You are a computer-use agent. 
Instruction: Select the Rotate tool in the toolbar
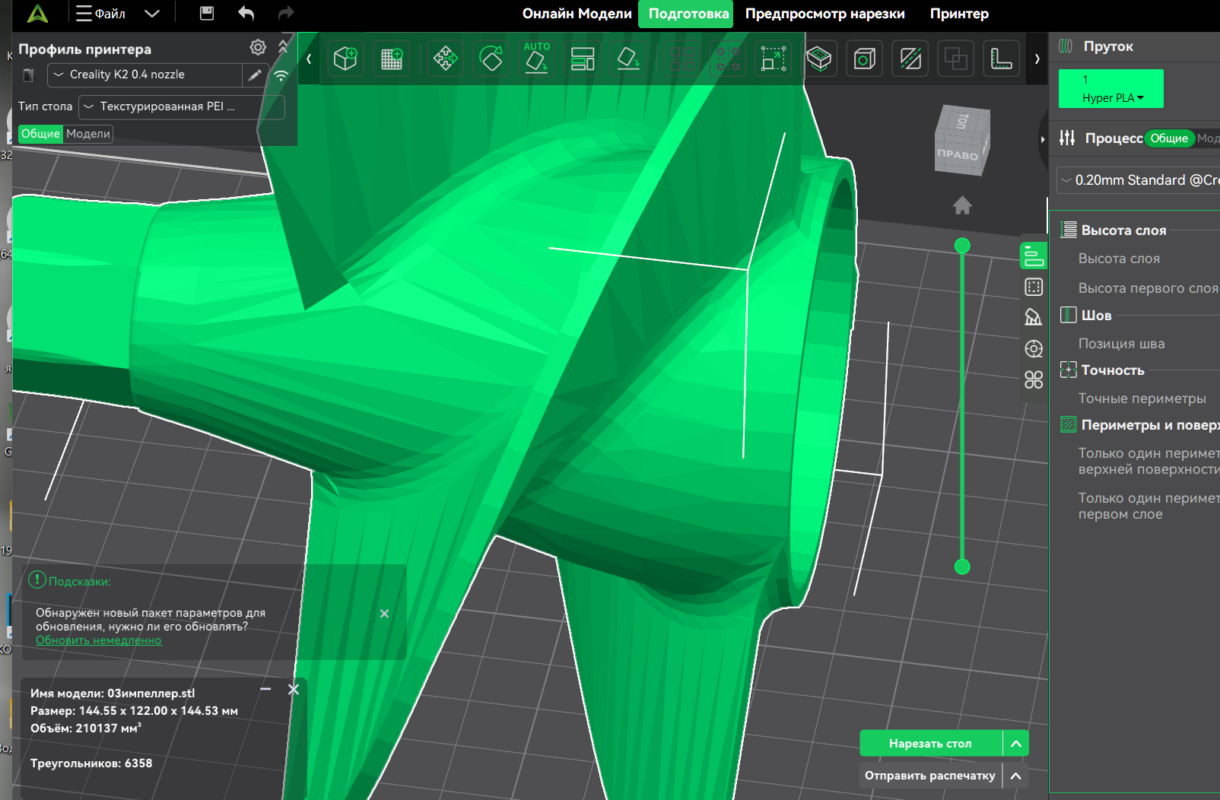[491, 60]
